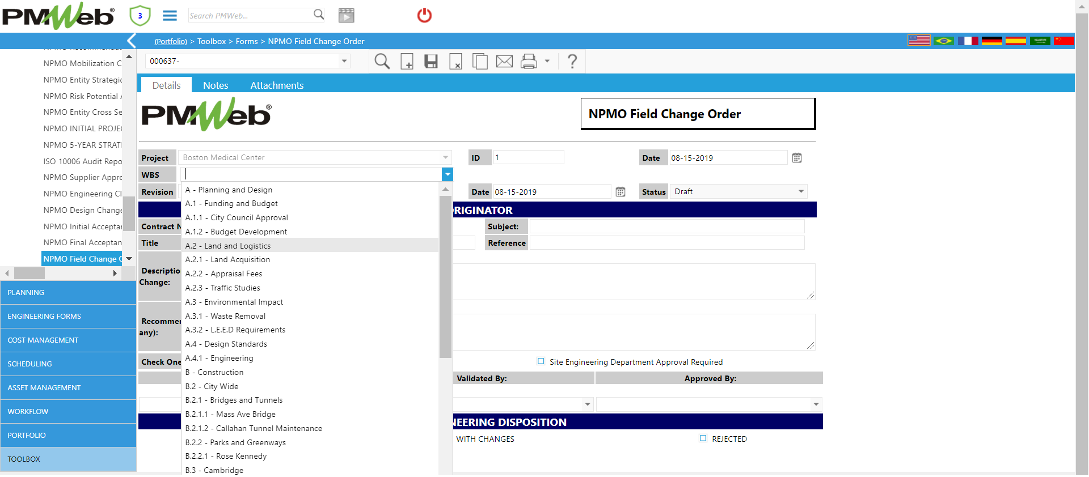1089x477 pixels.
Task: Open the TOOLBOX sidebar section
Action: 68,459
